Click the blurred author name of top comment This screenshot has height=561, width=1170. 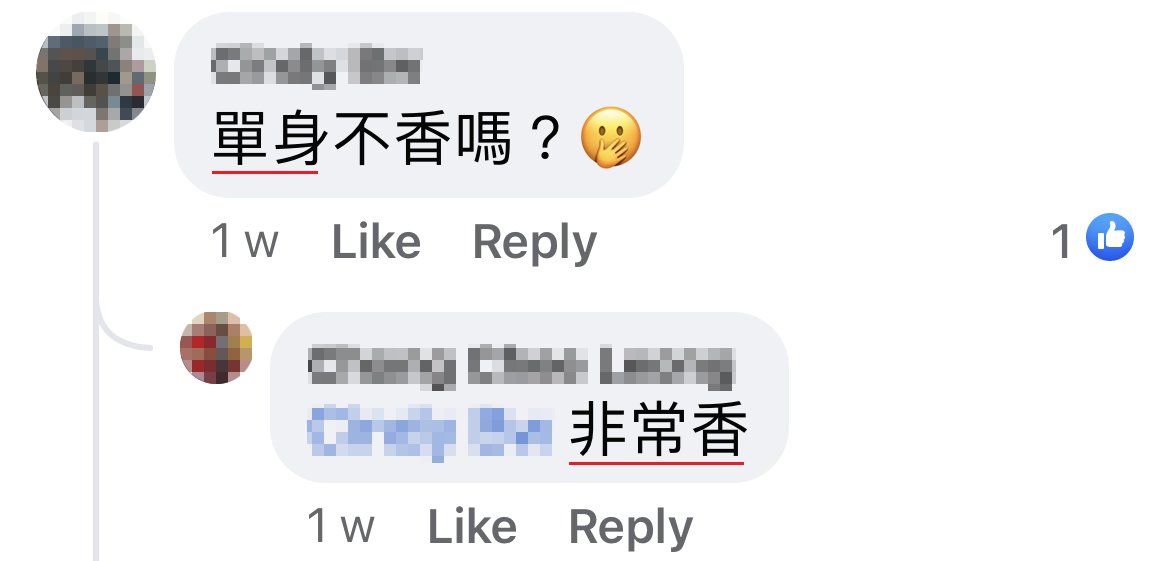point(317,66)
